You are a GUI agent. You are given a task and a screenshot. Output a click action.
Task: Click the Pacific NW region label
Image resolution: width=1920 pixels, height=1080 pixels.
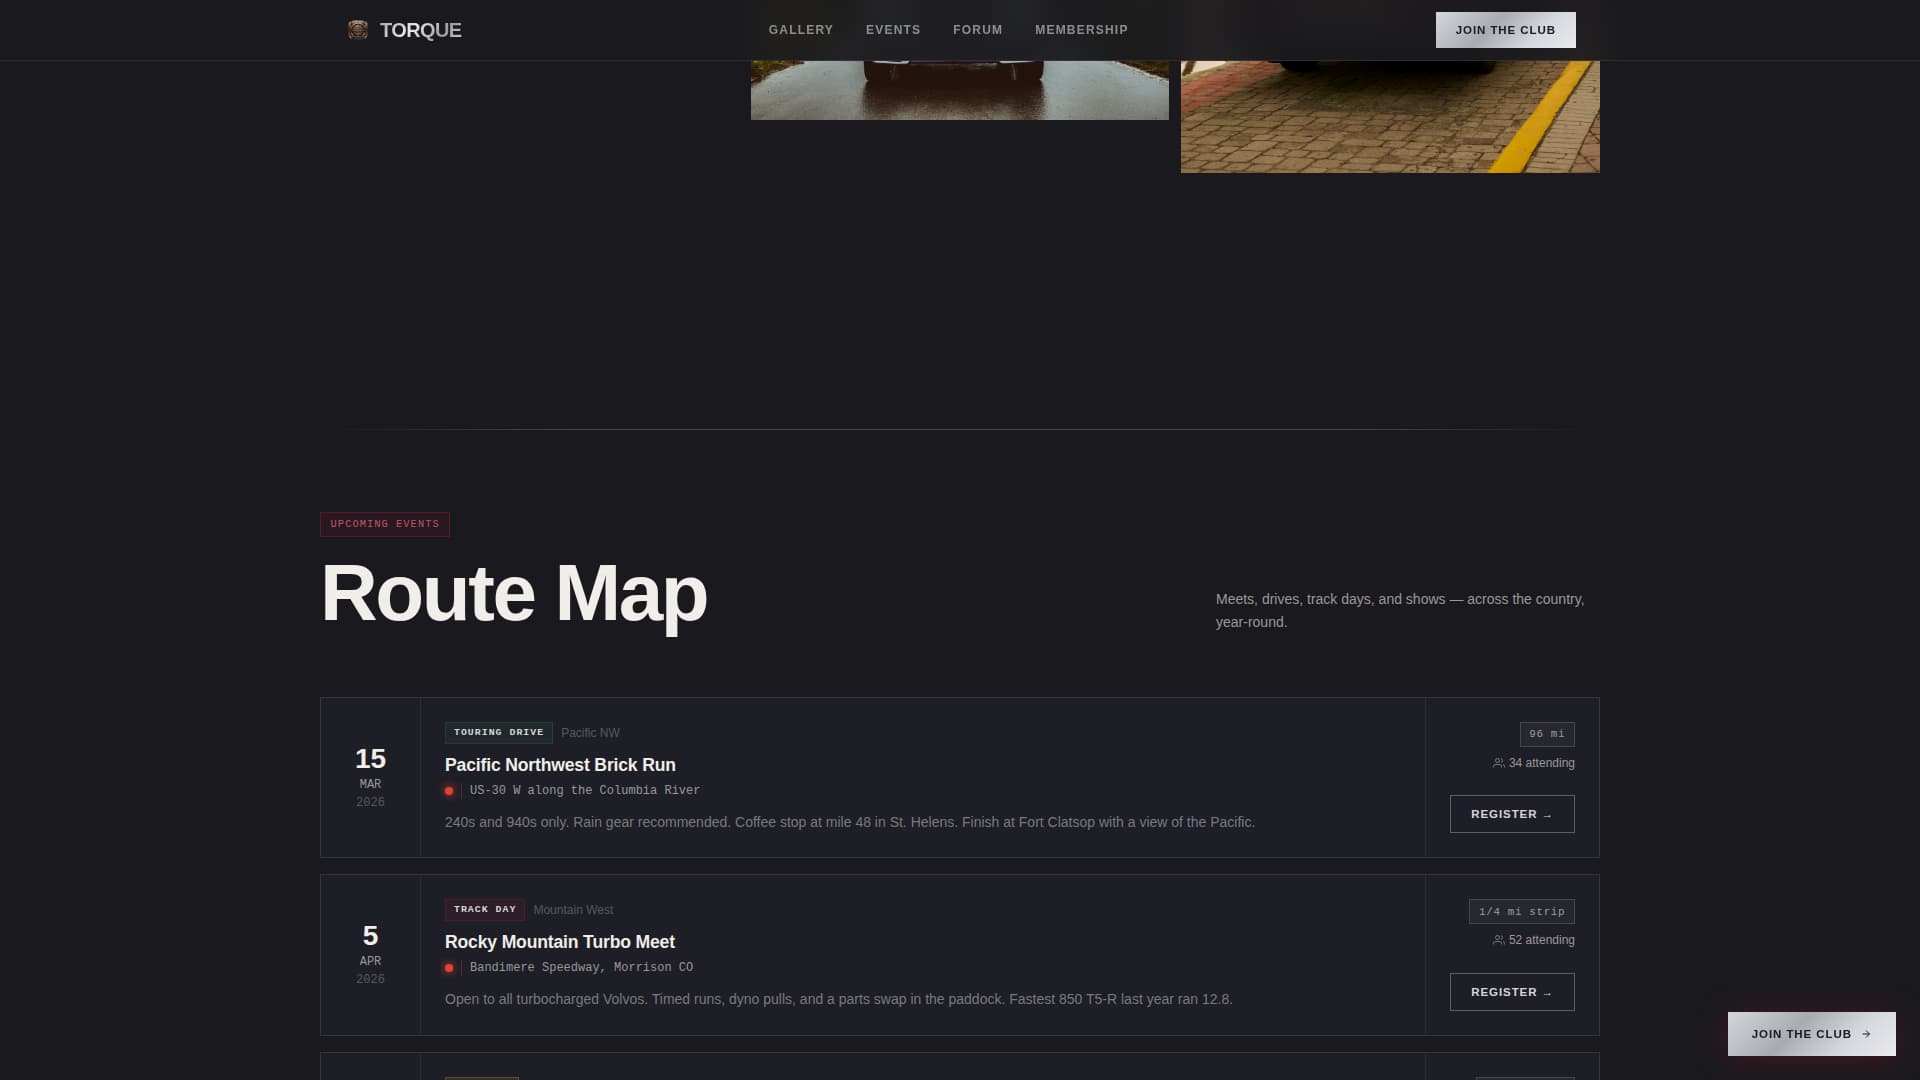(590, 733)
